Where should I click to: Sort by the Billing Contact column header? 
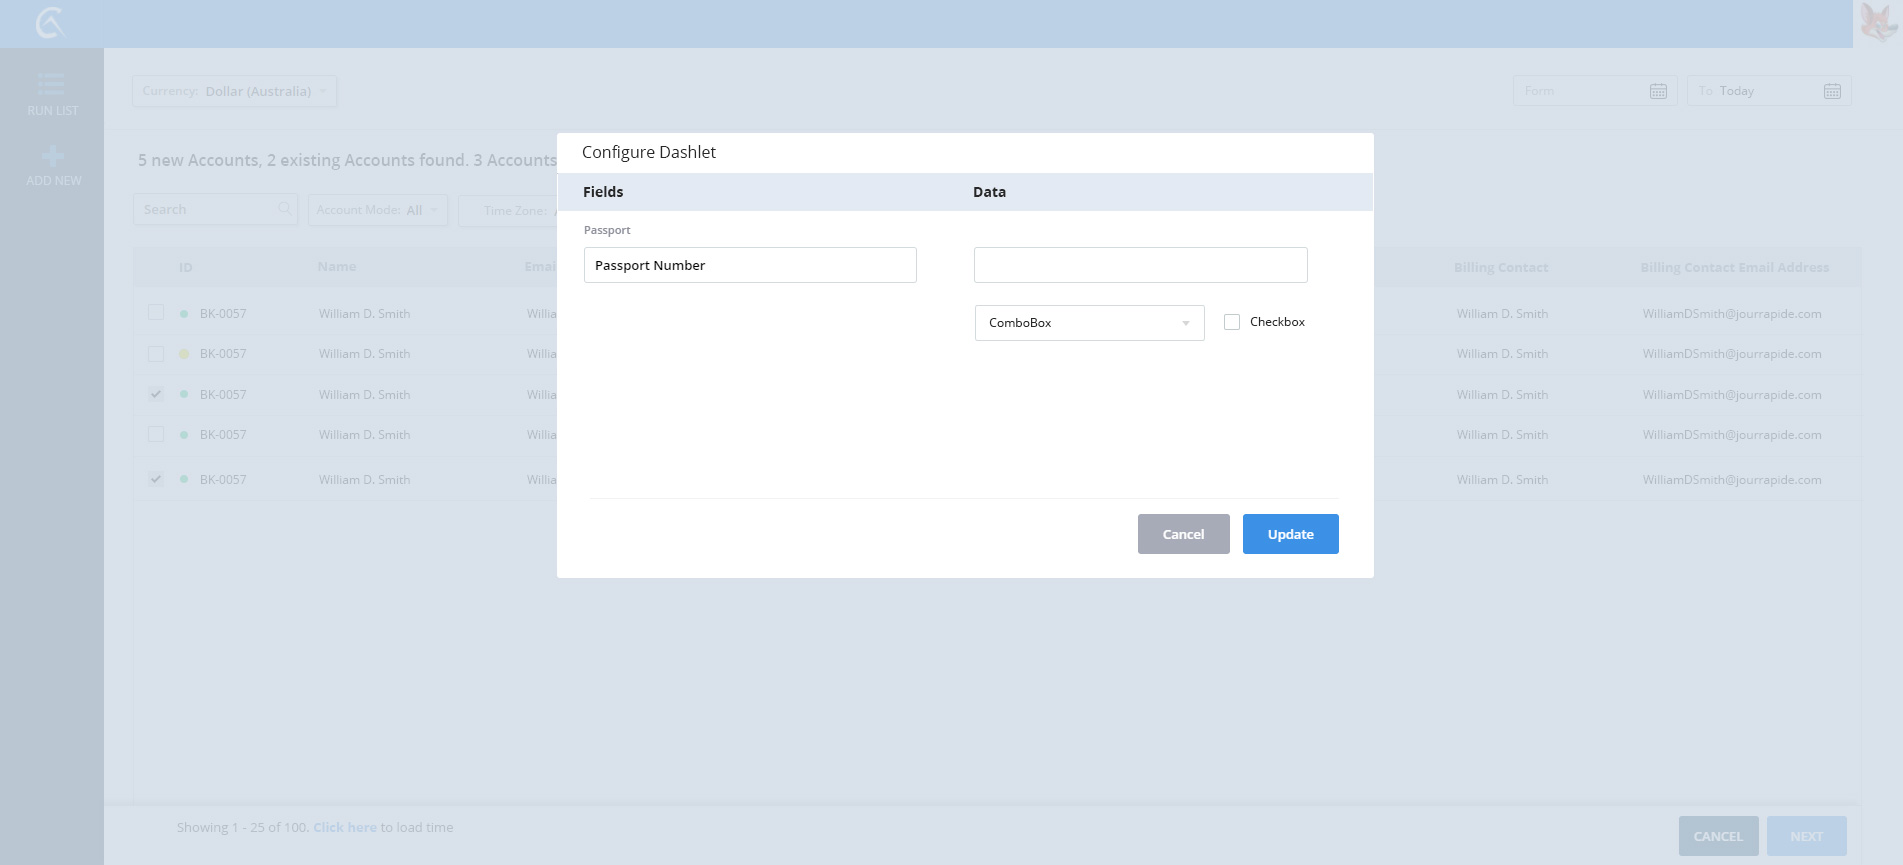click(x=1500, y=267)
